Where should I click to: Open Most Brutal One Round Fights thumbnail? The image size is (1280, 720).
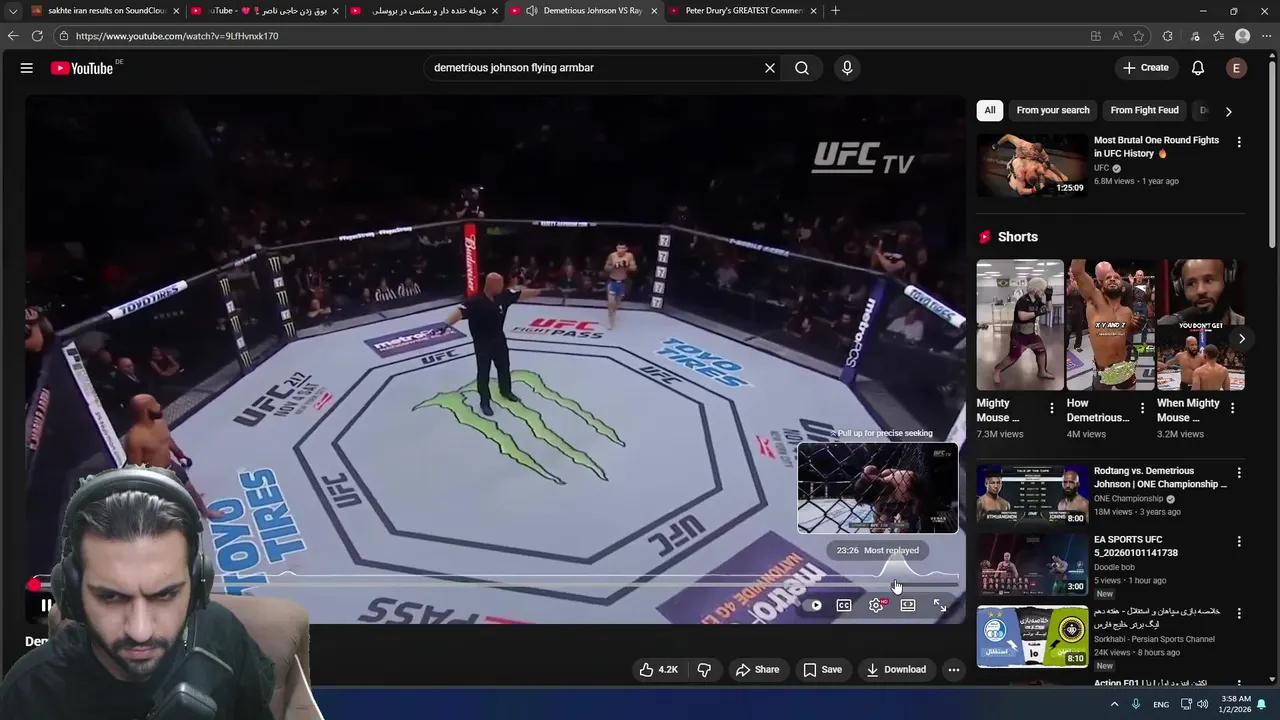(x=1032, y=165)
